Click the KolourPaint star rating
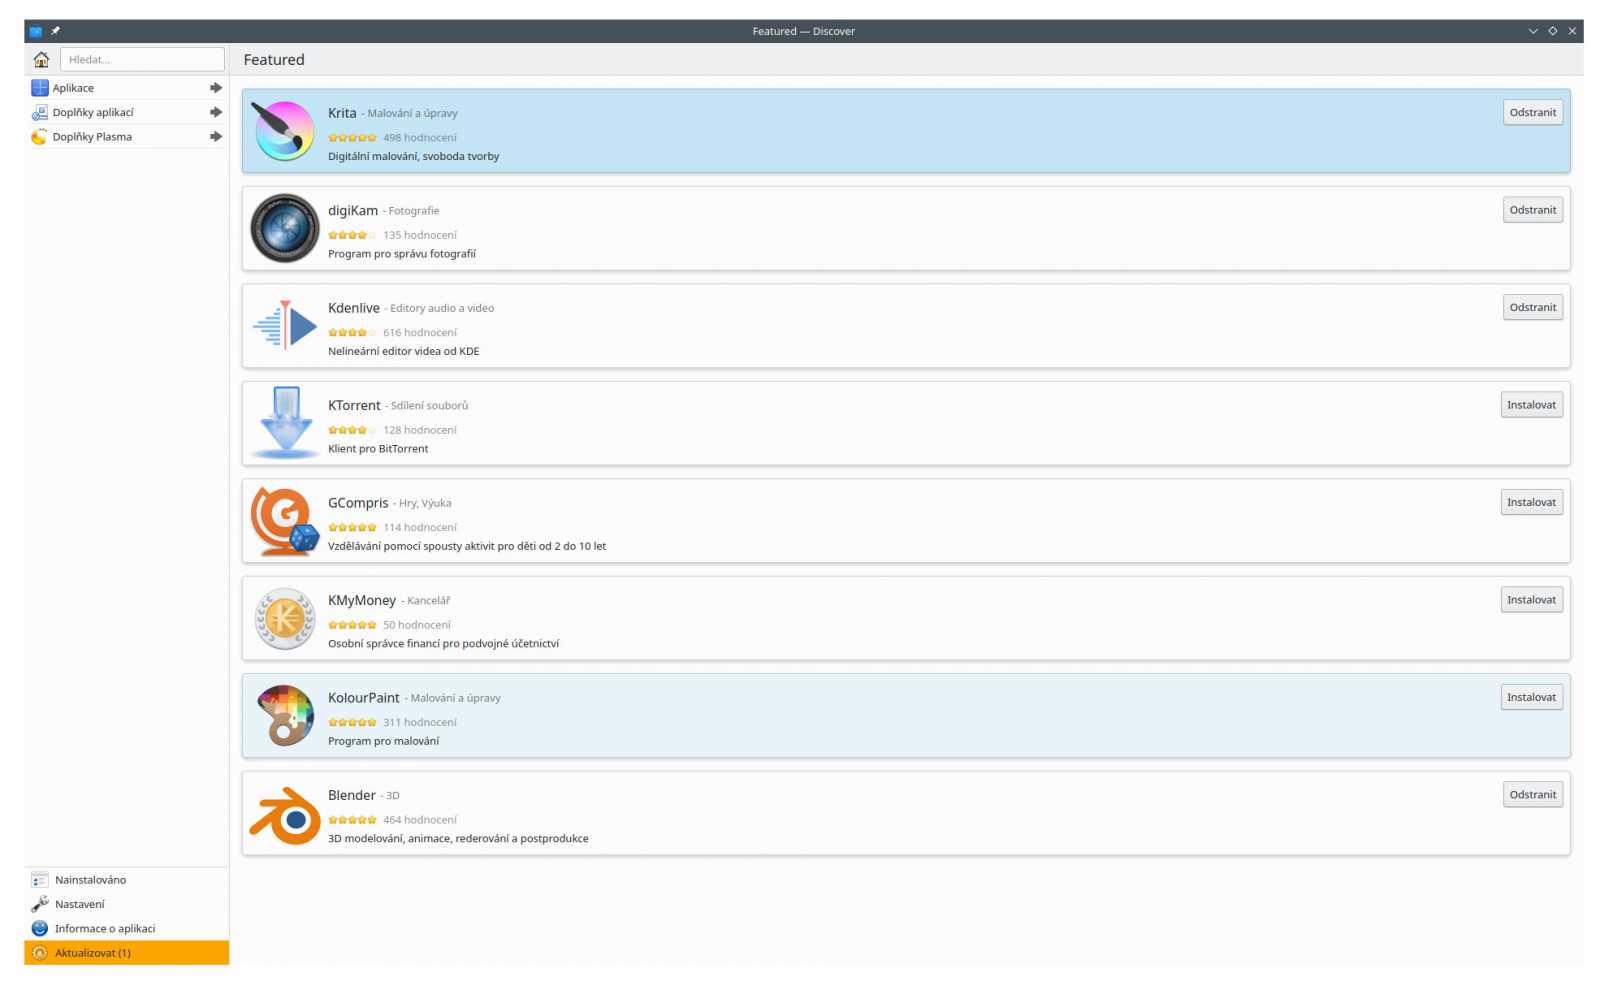The image size is (1600, 990). click(x=352, y=723)
